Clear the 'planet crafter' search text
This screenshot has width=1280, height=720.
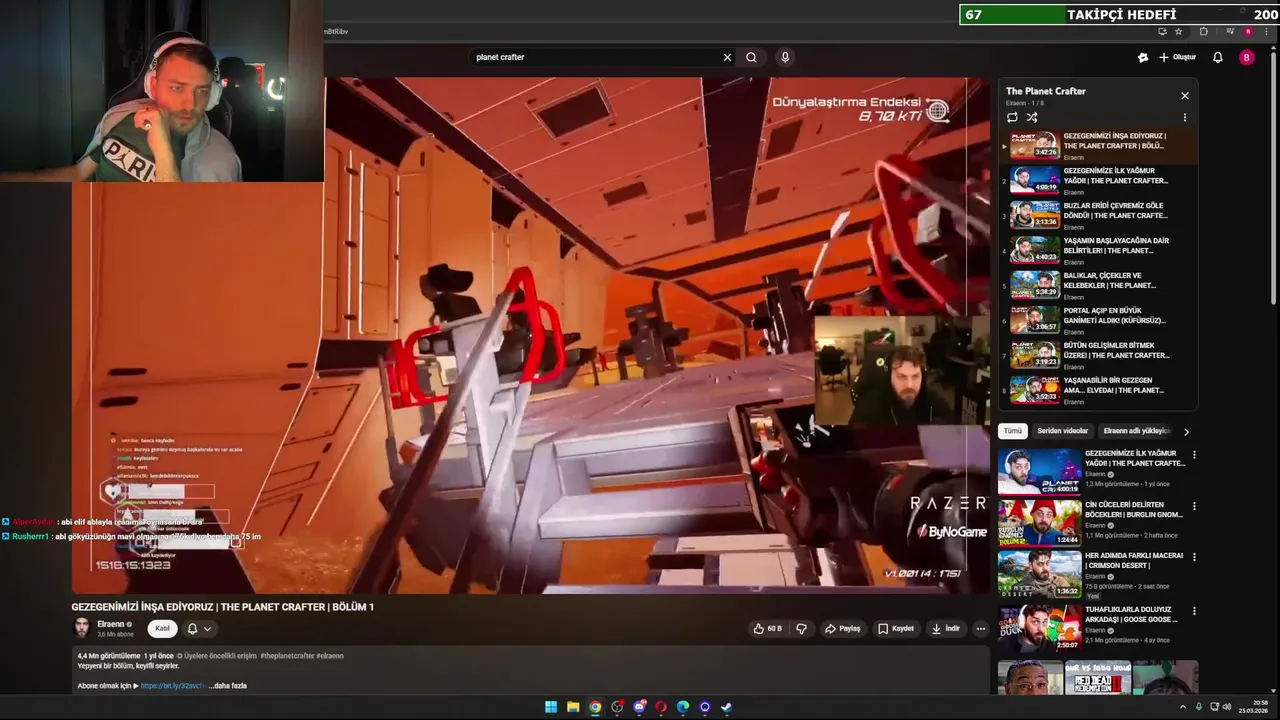[x=727, y=57]
